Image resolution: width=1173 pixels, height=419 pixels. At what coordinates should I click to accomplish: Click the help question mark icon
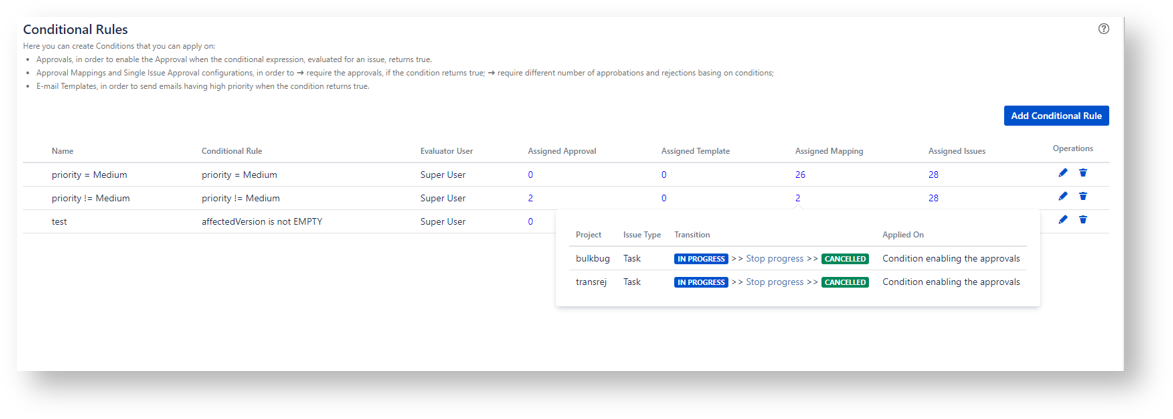pos(1103,29)
